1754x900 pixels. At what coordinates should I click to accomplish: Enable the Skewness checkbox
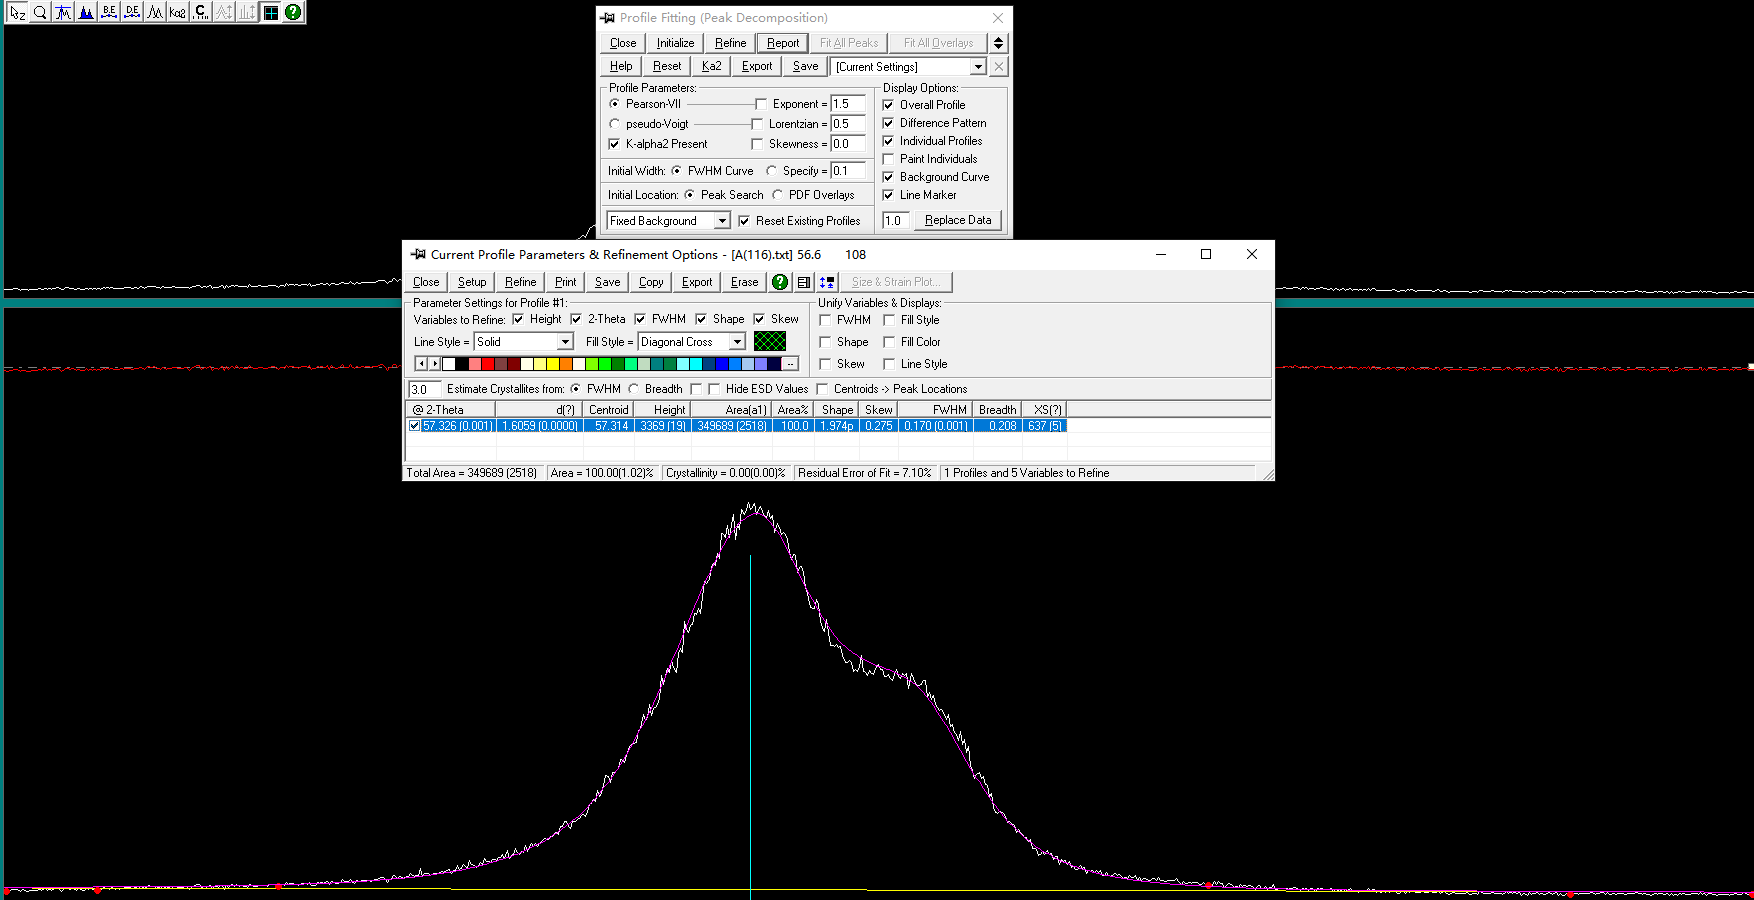point(757,144)
